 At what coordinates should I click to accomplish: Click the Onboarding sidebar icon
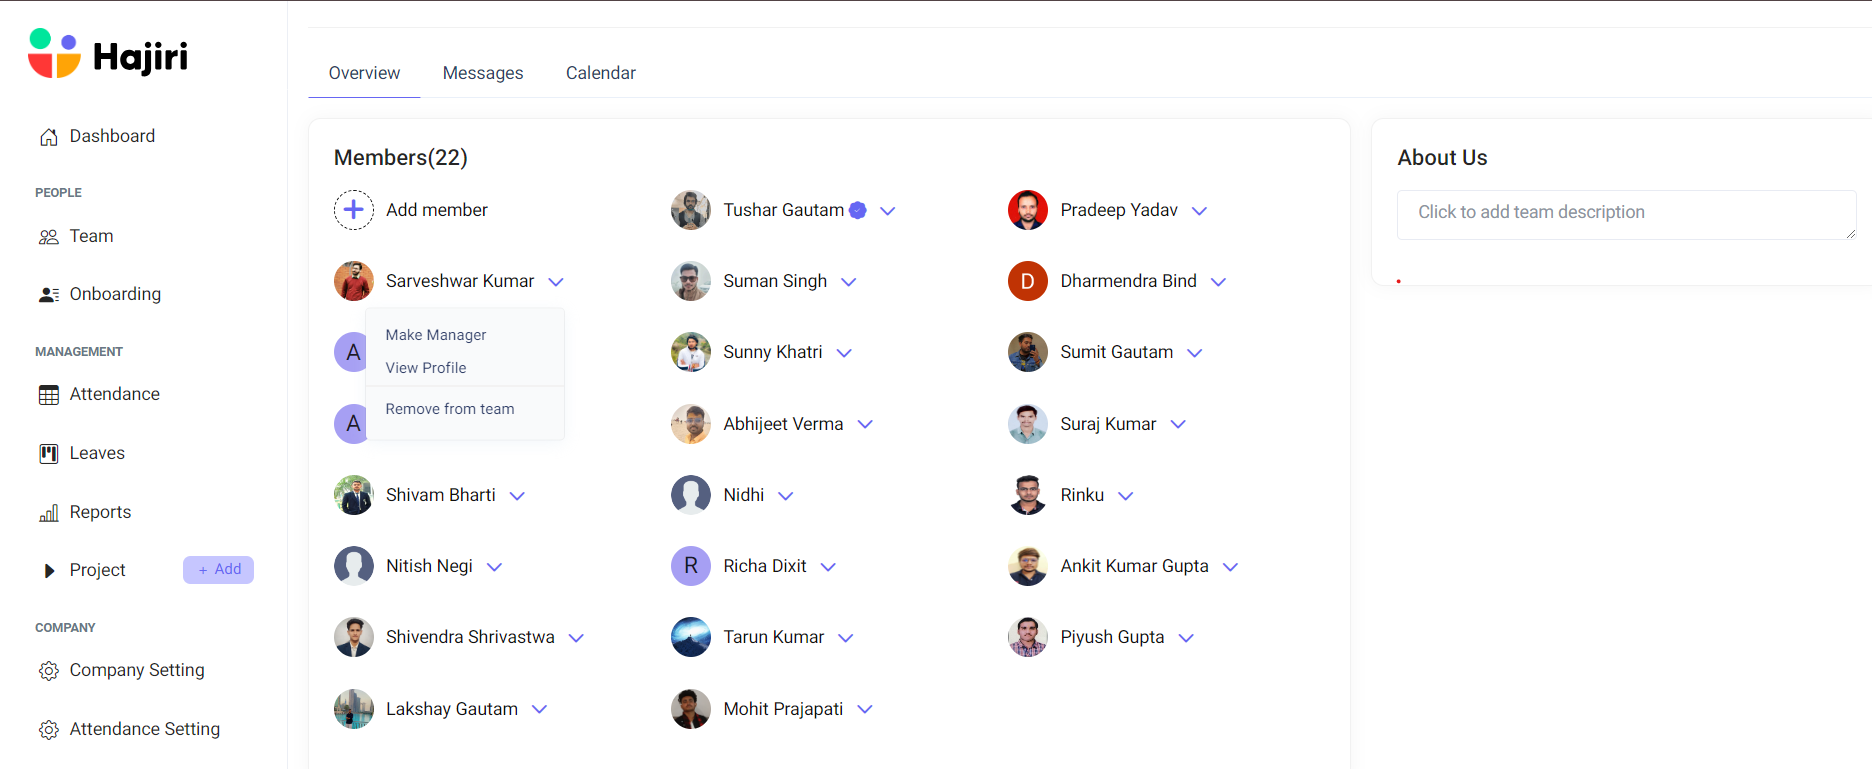(x=48, y=295)
